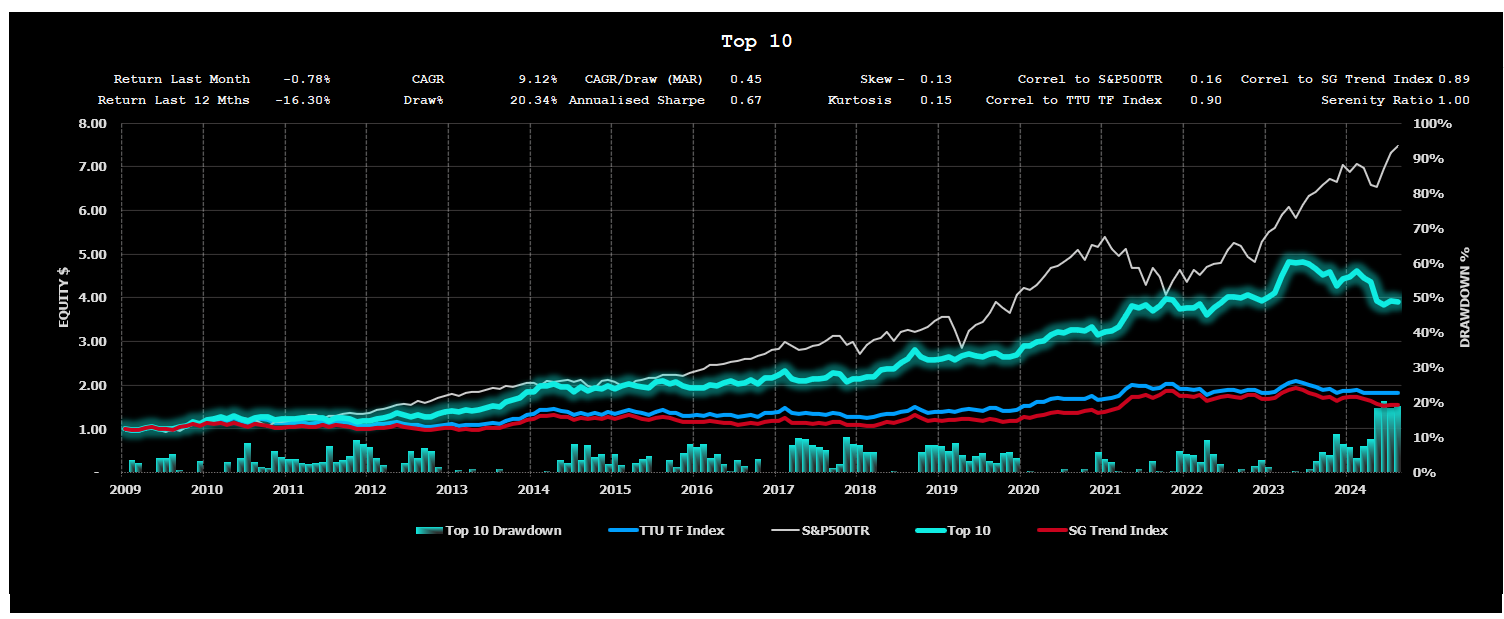Click the CAGR value 9.12%

point(537,79)
